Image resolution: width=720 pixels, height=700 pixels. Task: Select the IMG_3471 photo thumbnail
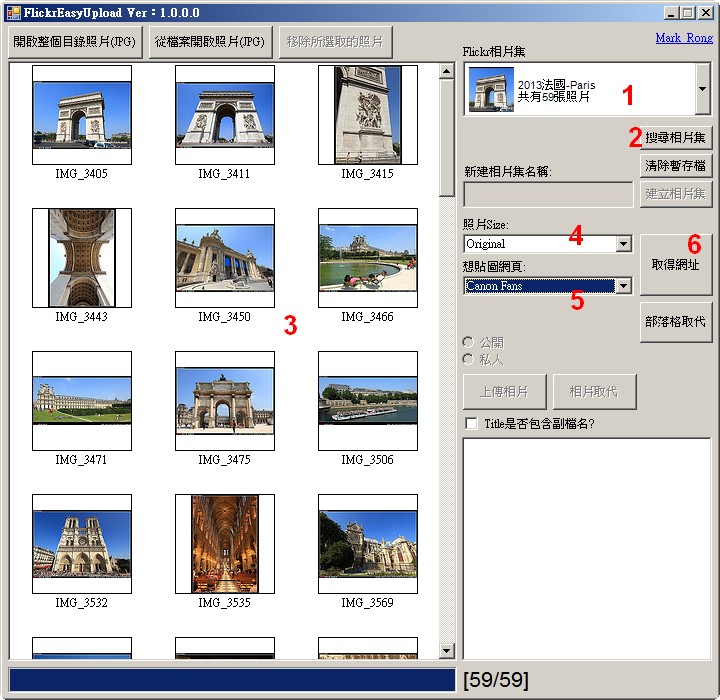pos(82,401)
